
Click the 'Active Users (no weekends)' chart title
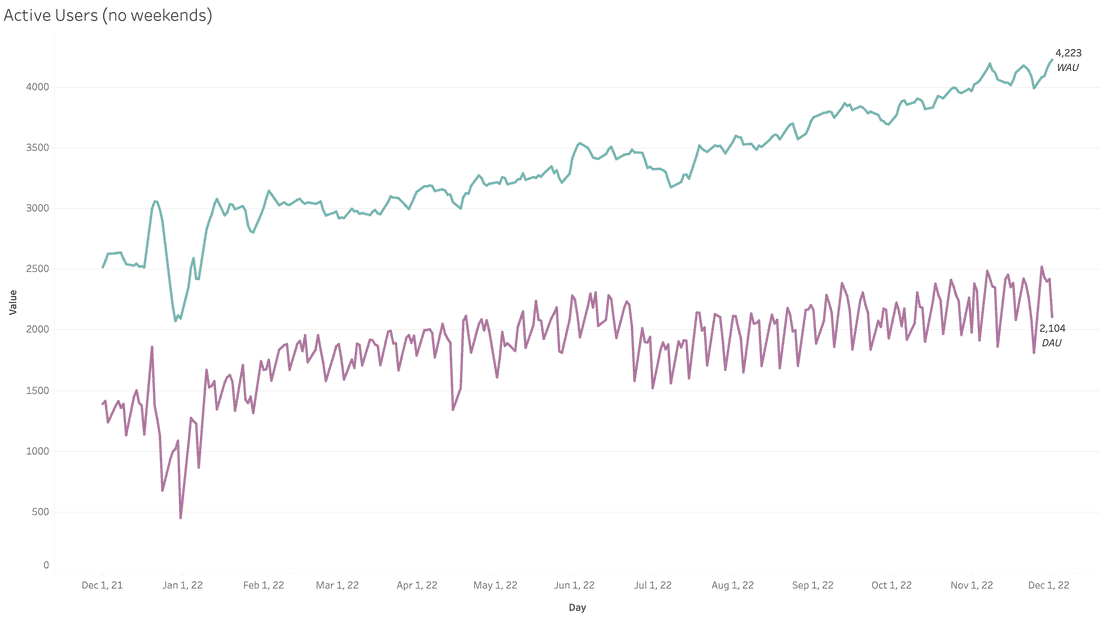coord(108,16)
